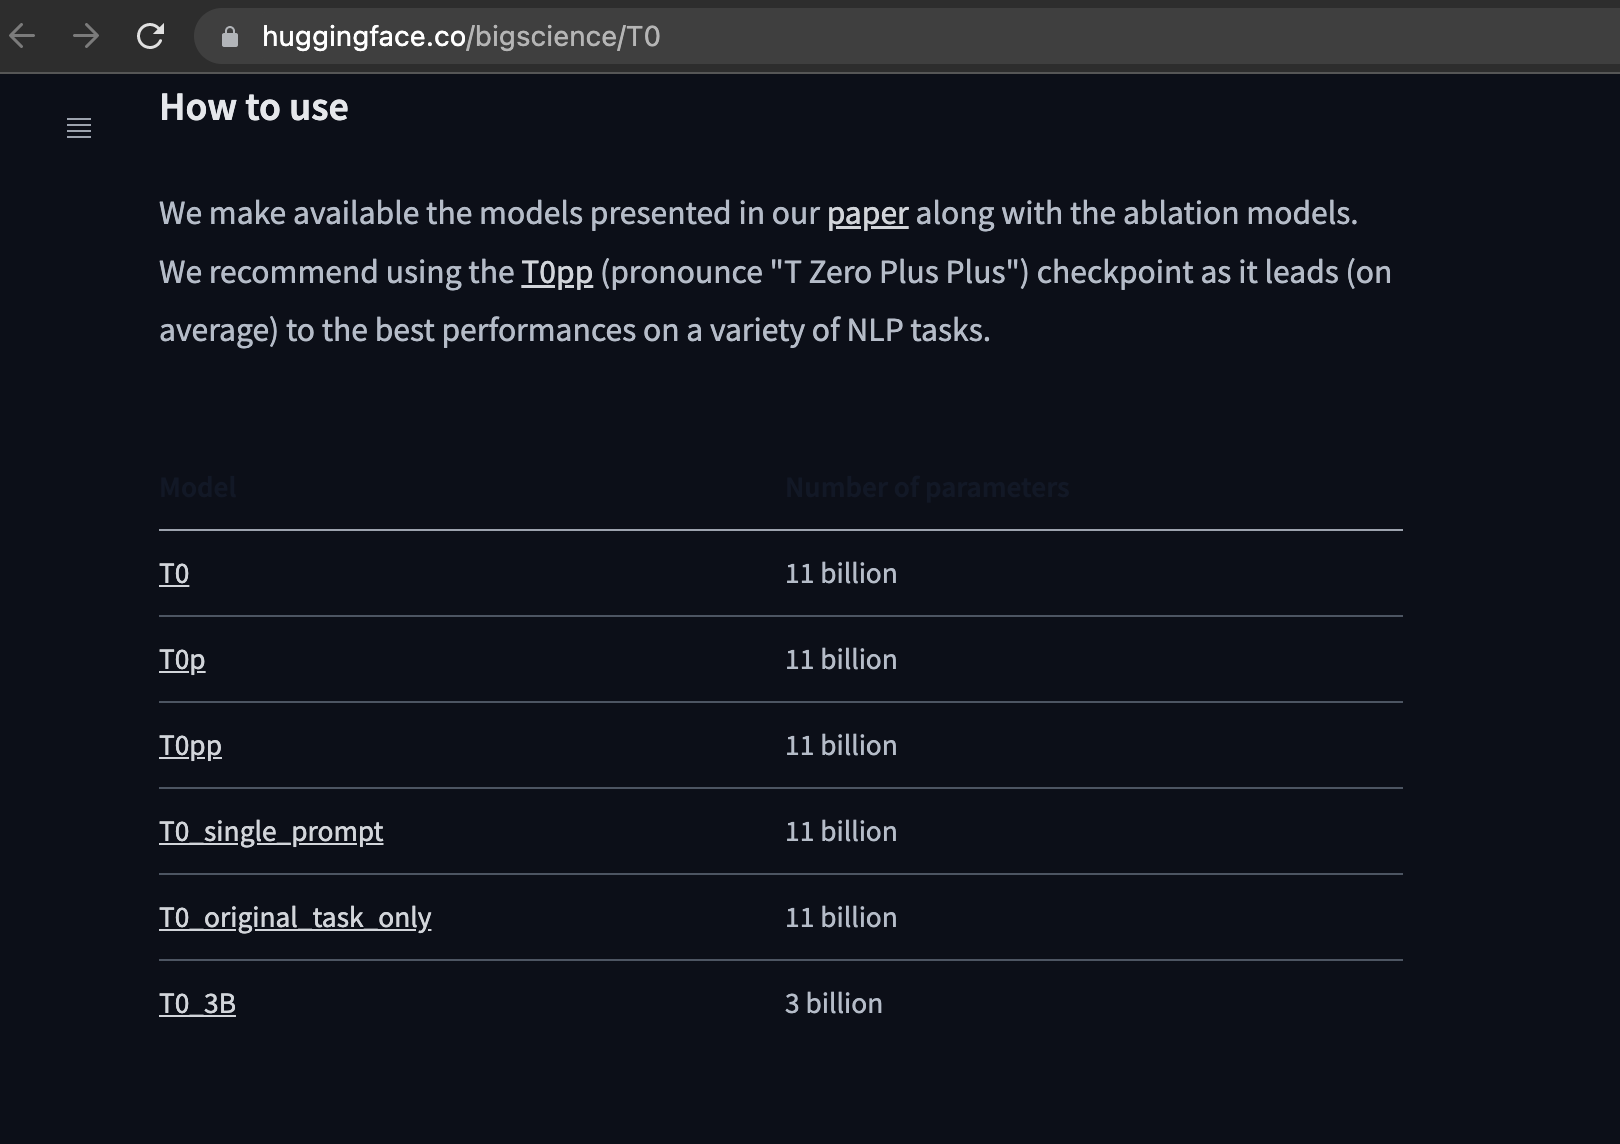The height and width of the screenshot is (1144, 1620).
Task: Reload the current page
Action: (152, 37)
